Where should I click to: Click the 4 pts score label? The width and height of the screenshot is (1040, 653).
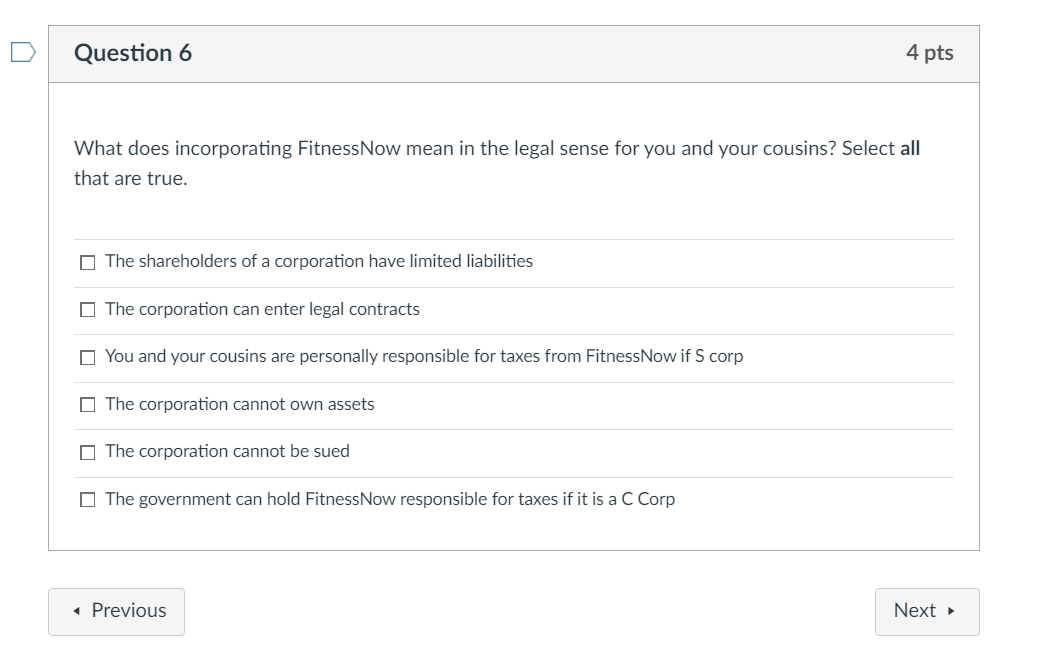click(x=929, y=53)
